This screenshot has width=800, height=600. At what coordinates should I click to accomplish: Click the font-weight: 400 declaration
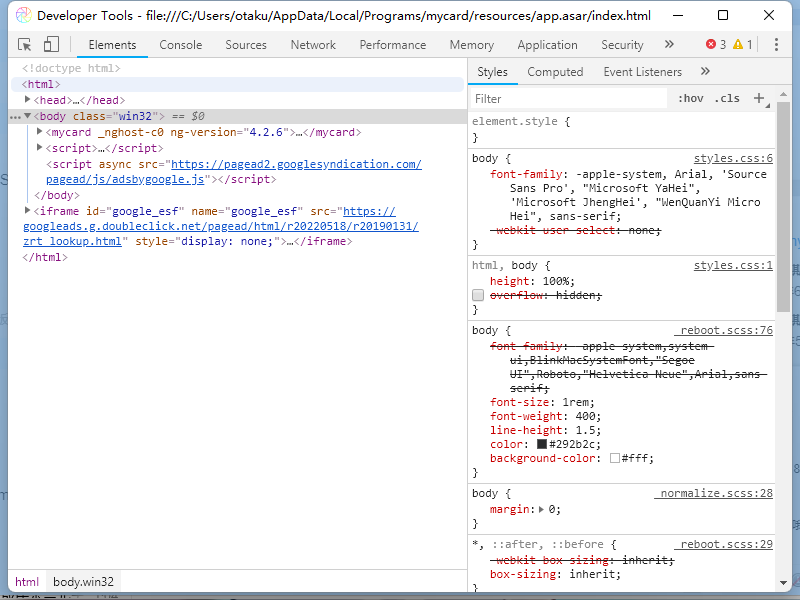point(545,416)
